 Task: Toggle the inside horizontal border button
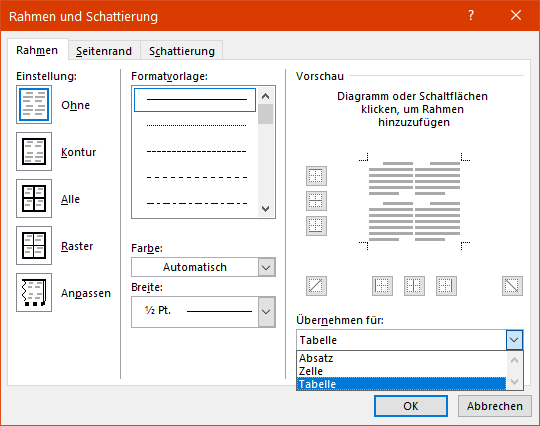[x=316, y=201]
